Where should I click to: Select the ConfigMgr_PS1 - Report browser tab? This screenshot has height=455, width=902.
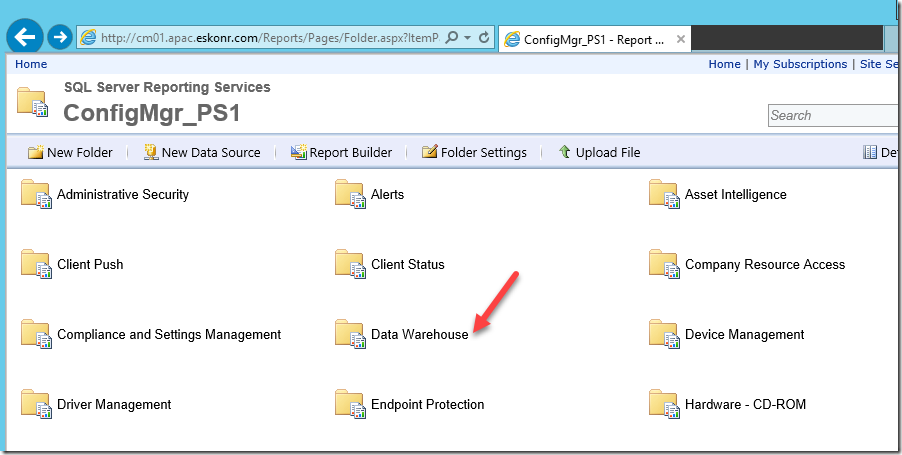(x=594, y=40)
